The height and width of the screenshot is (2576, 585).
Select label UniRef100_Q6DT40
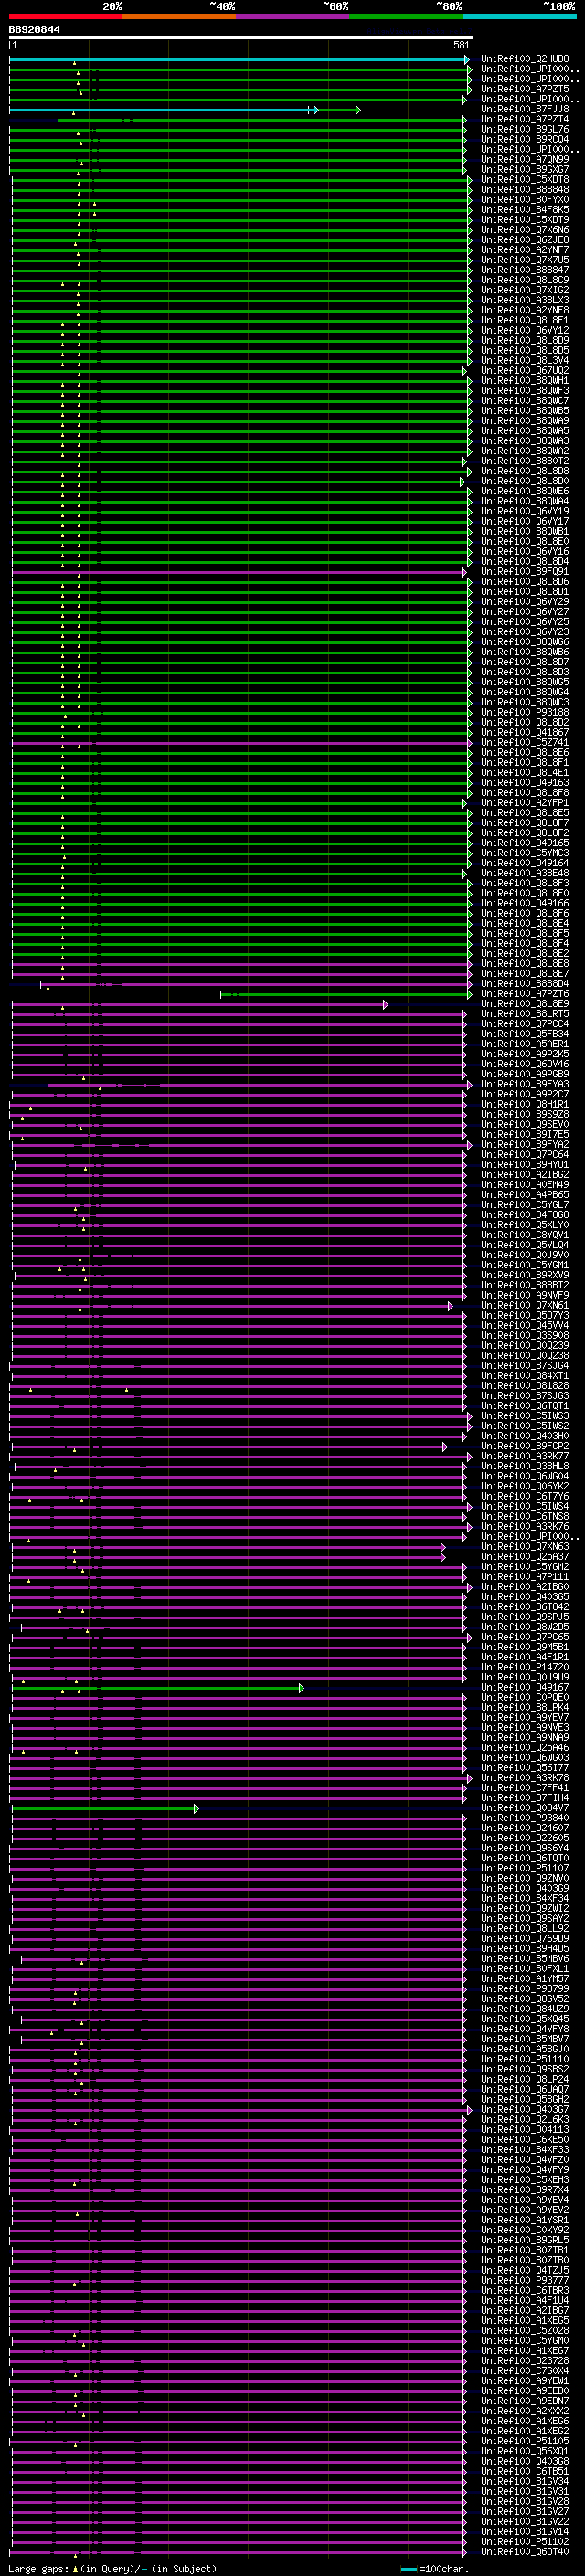525,2551
